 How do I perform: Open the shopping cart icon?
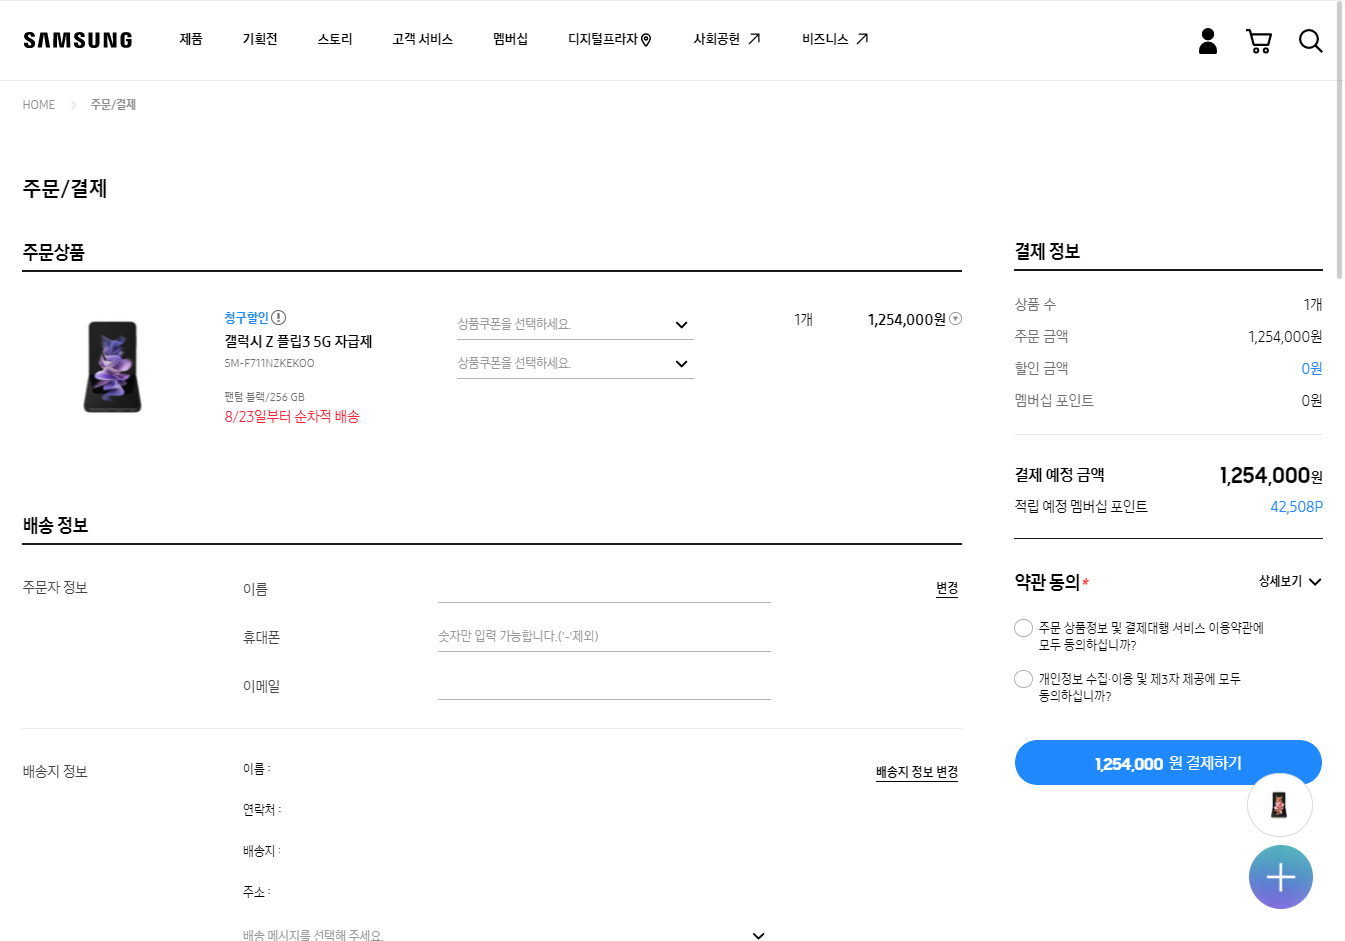[1259, 41]
